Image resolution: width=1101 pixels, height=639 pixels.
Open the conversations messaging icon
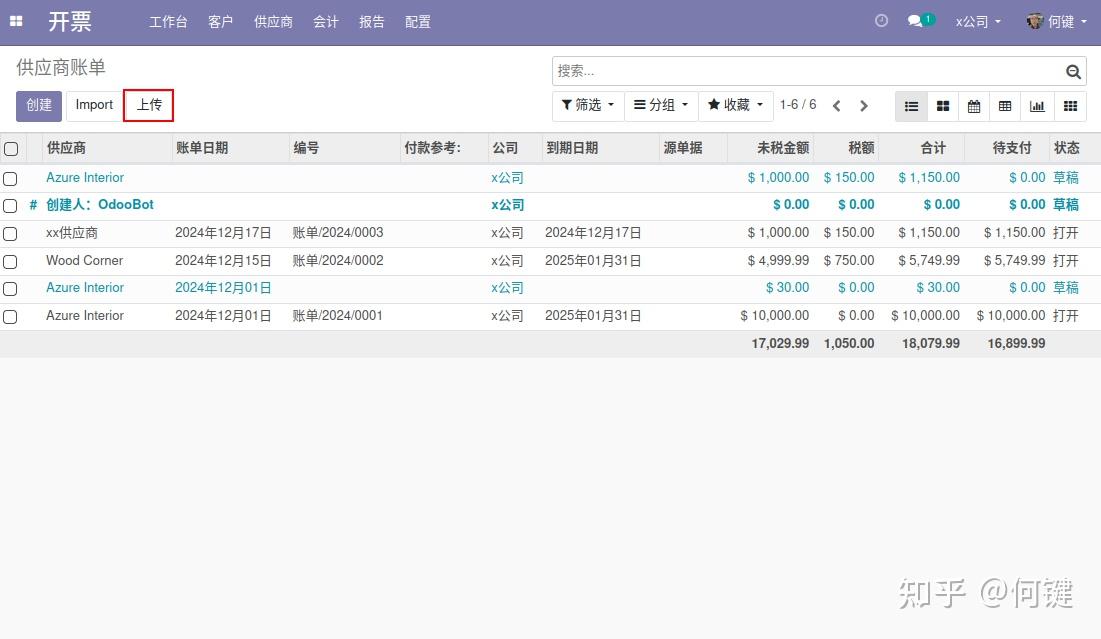click(916, 20)
